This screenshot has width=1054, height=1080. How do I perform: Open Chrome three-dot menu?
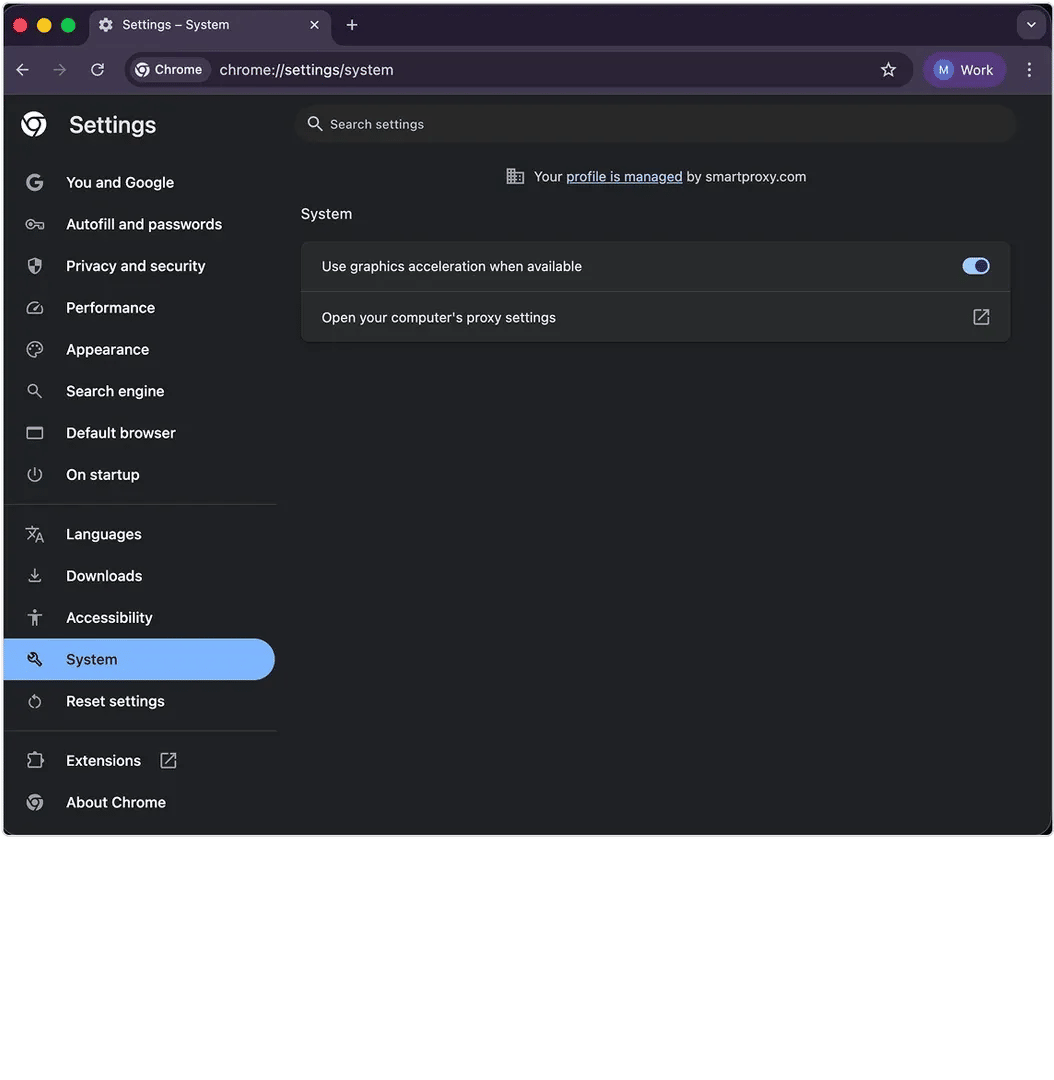tap(1029, 70)
